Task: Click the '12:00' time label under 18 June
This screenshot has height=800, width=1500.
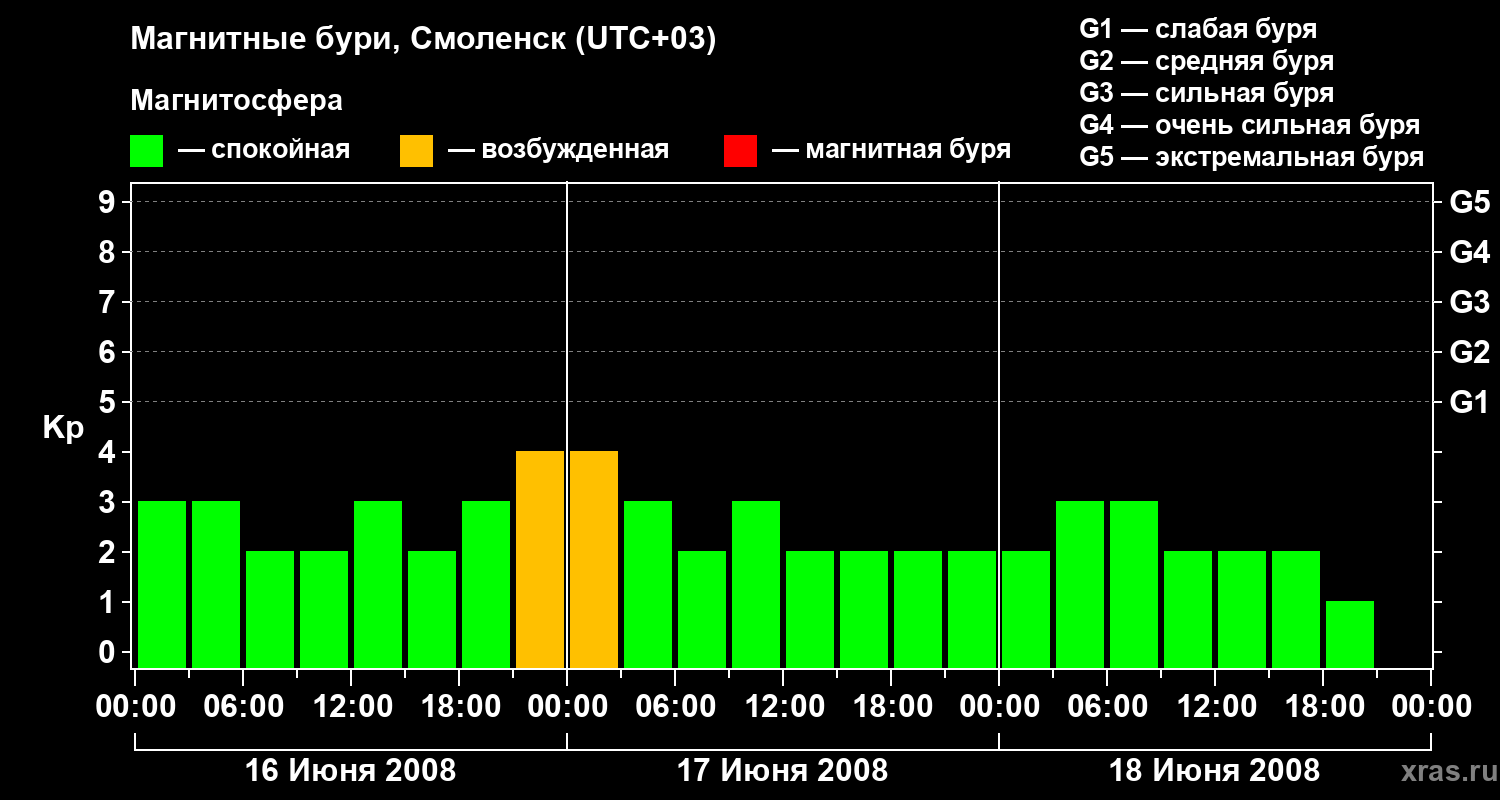Action: point(1215,707)
